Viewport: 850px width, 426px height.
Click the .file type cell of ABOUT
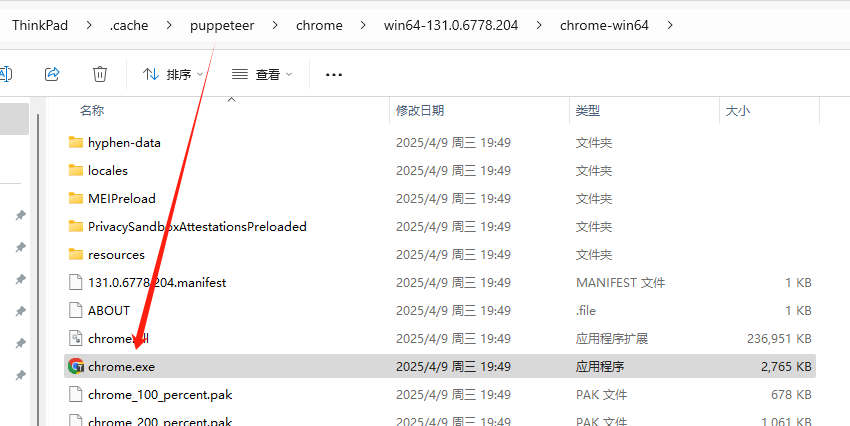585,310
